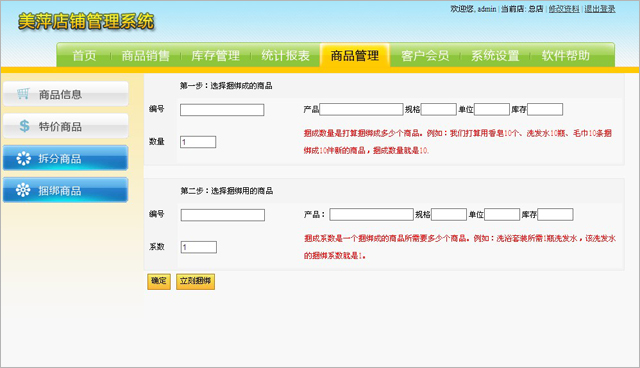This screenshot has width=640, height=368.
Task: Select the 商品管理 tab
Action: pyautogui.click(x=355, y=55)
